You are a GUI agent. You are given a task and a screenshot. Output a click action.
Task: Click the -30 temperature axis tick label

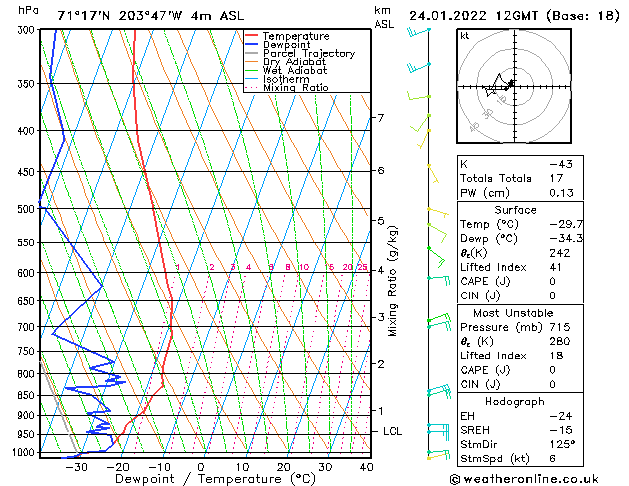click(76, 467)
